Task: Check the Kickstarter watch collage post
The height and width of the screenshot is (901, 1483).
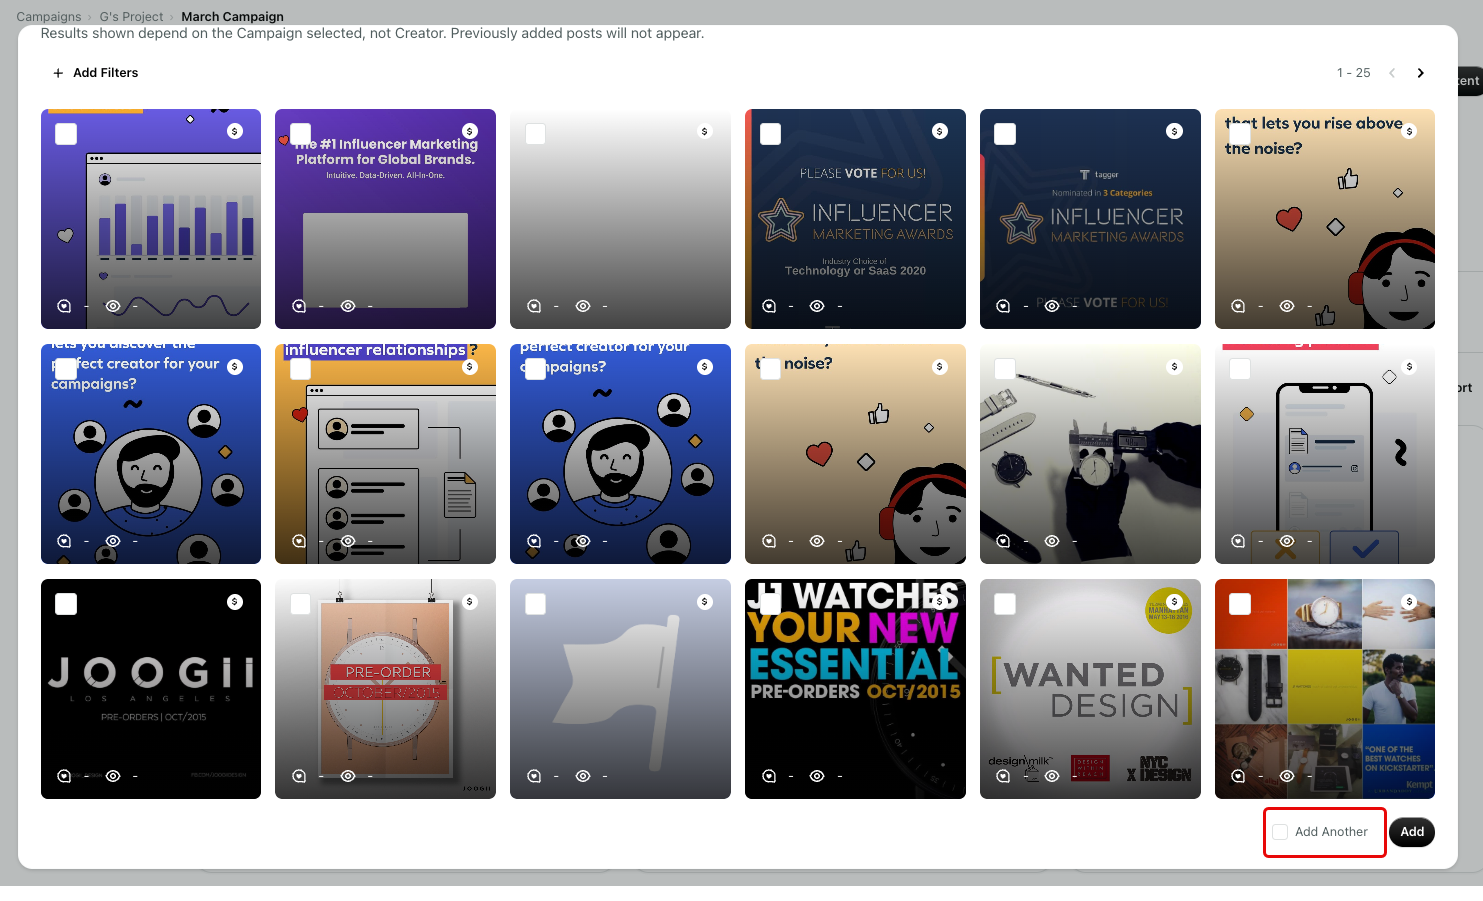Action: coord(1240,604)
